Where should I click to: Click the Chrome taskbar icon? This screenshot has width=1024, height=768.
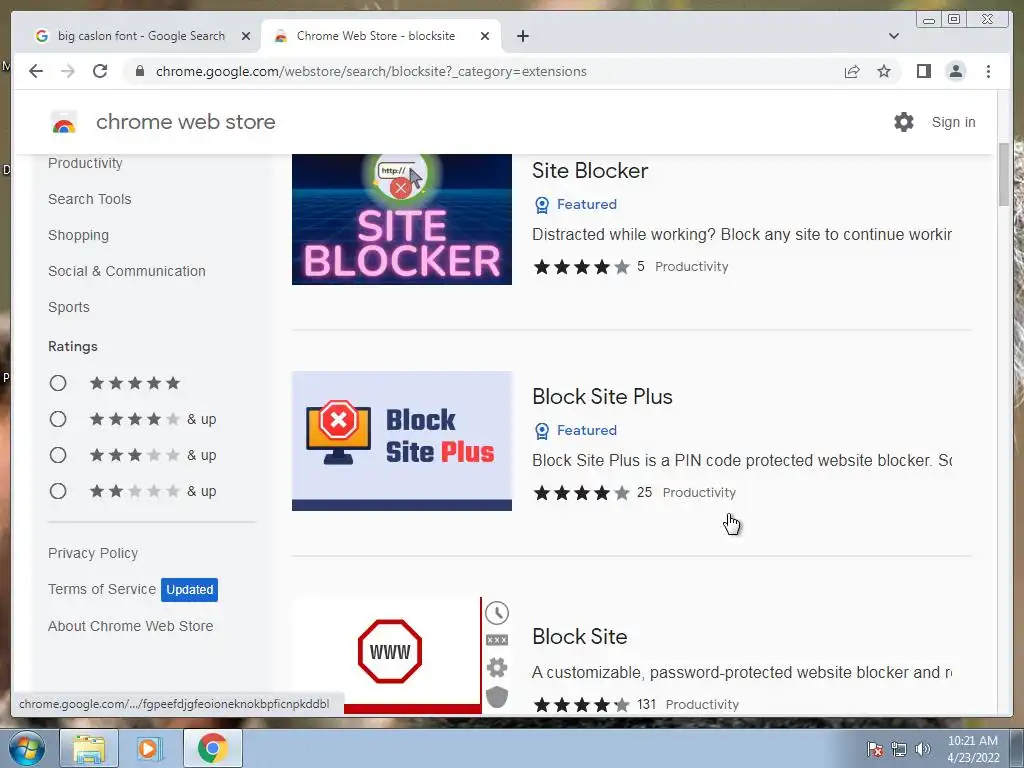(x=212, y=748)
